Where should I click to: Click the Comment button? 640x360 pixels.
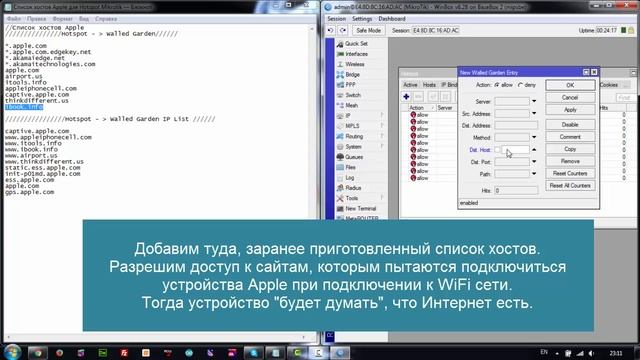click(570, 137)
